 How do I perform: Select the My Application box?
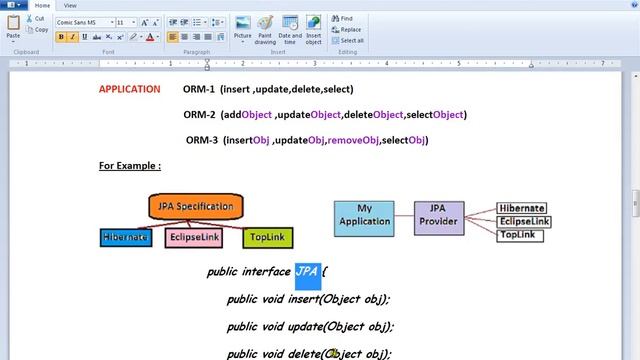click(364, 219)
